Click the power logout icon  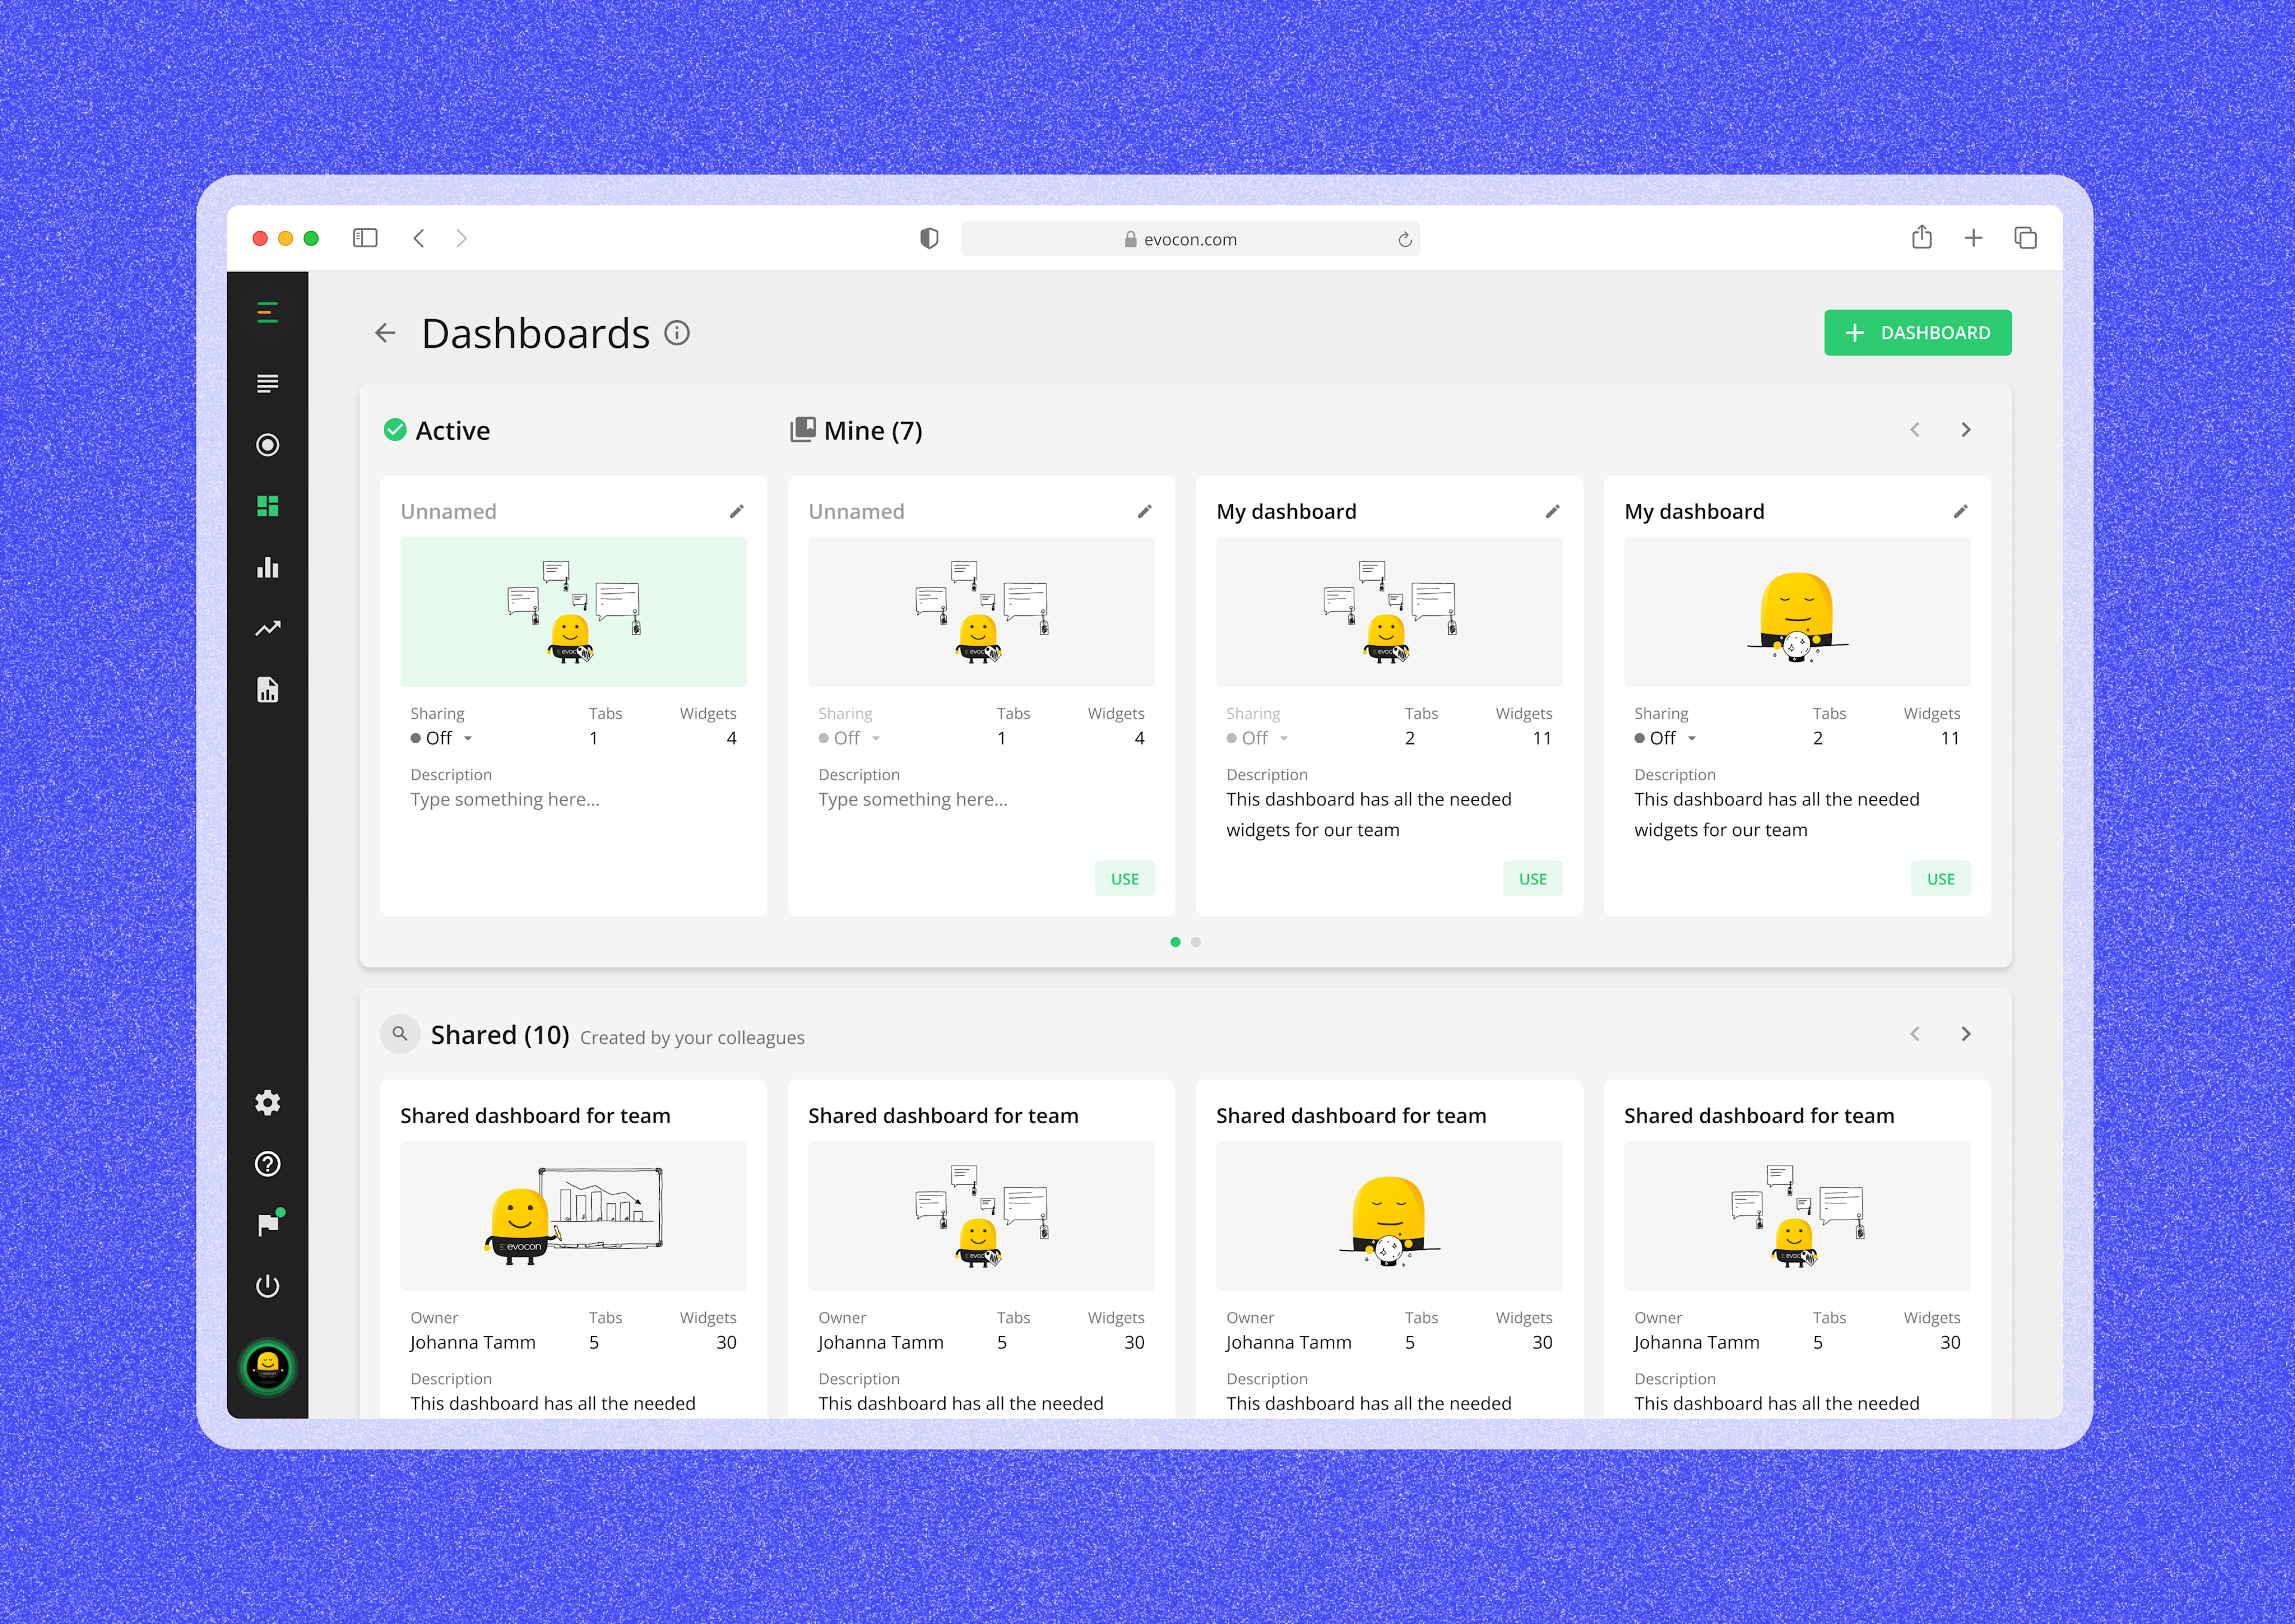point(267,1286)
